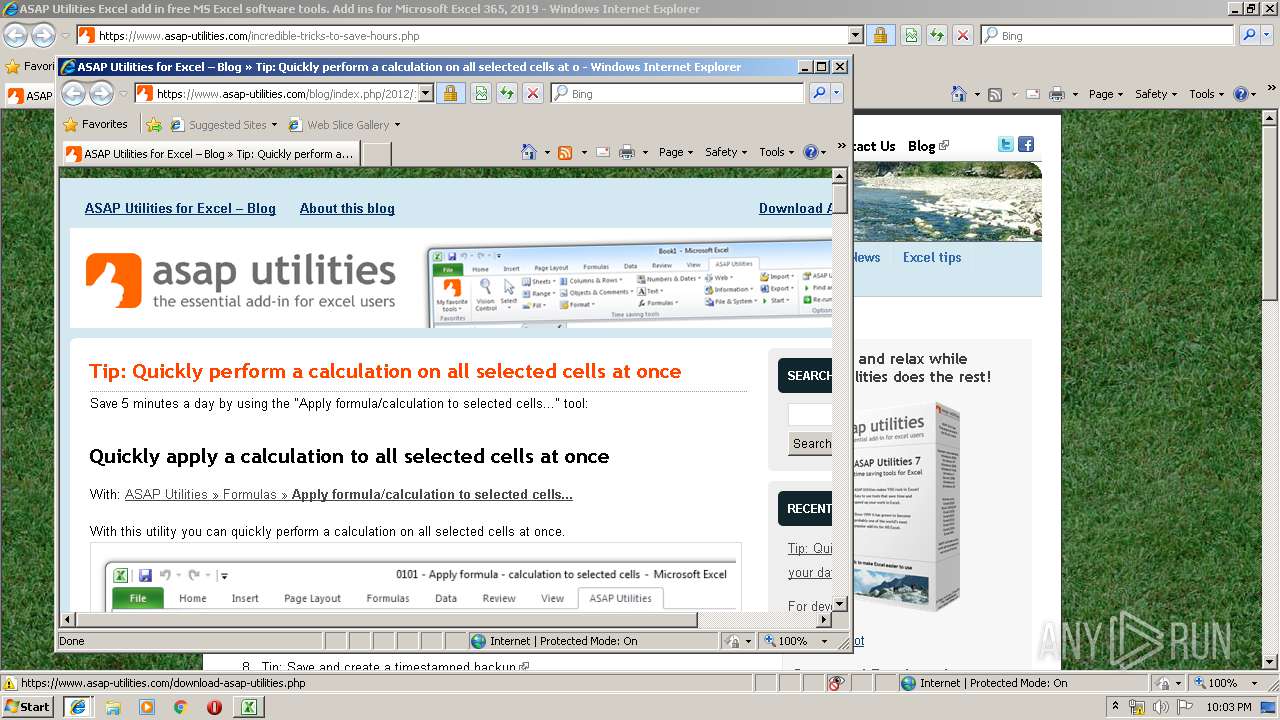This screenshot has height=720, width=1280.
Task: Click Twitter icon on ASAP Utilities page
Action: point(1006,145)
